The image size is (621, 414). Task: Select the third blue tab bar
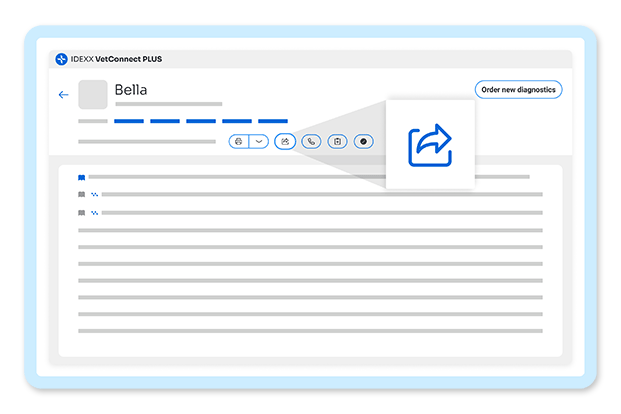point(201,121)
